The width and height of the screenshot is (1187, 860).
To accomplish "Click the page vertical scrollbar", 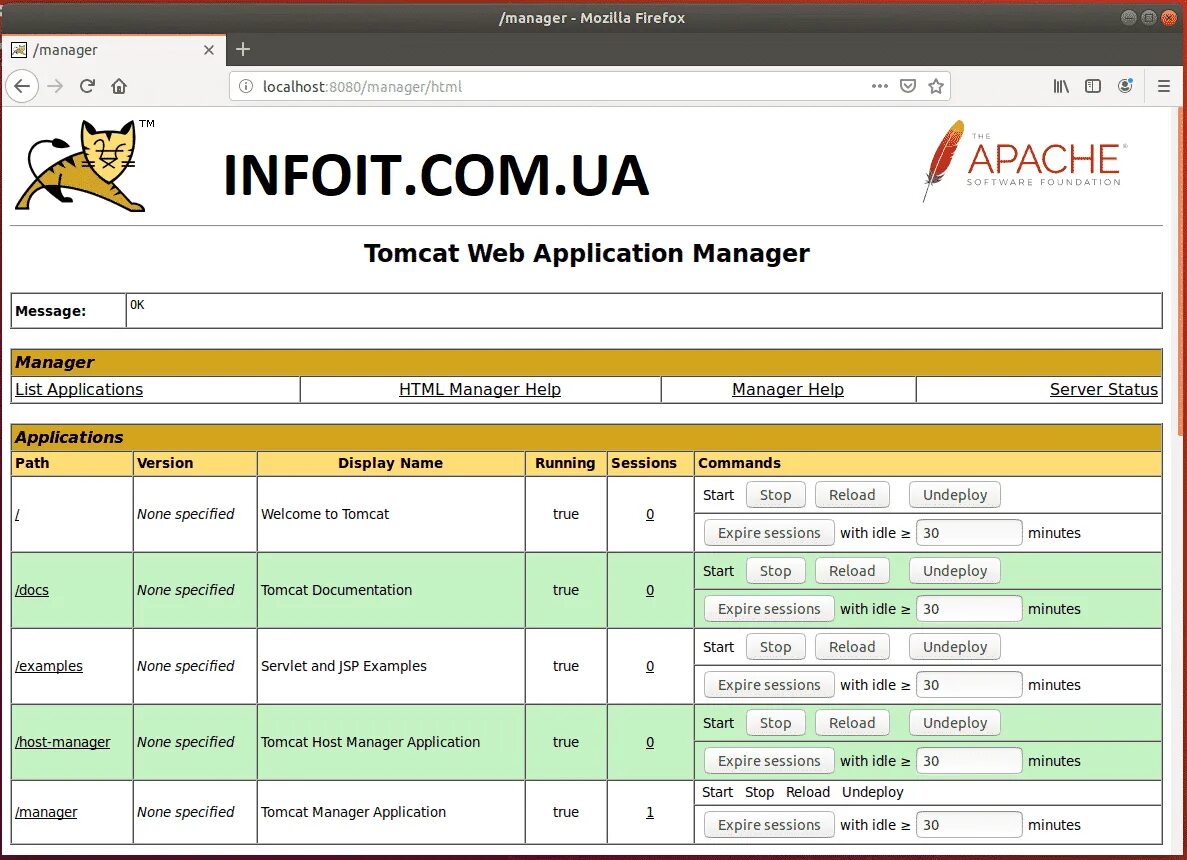I will coord(1182,273).
